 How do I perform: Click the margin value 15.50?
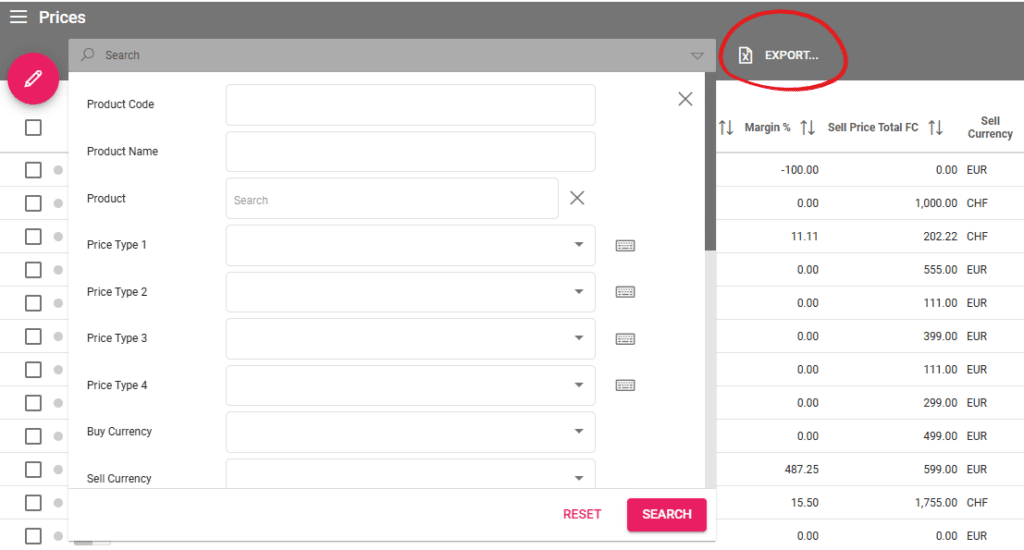(x=804, y=503)
